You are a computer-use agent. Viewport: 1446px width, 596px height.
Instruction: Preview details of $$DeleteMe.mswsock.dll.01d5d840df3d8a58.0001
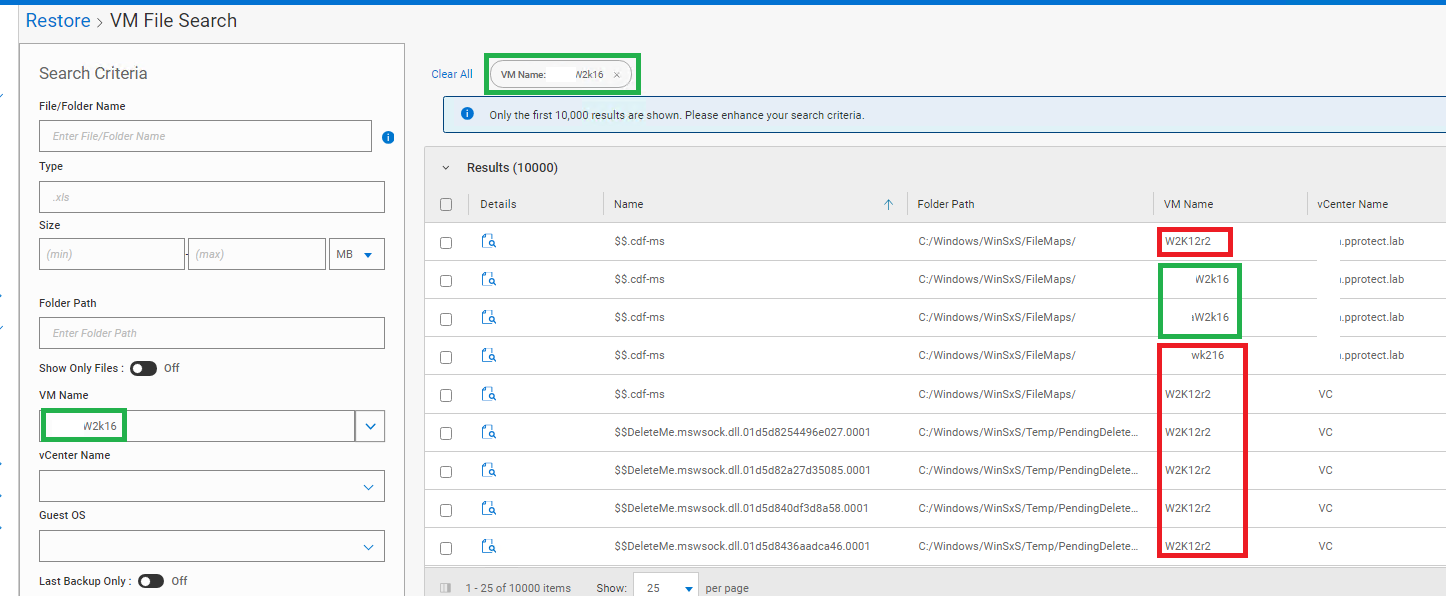coord(488,507)
